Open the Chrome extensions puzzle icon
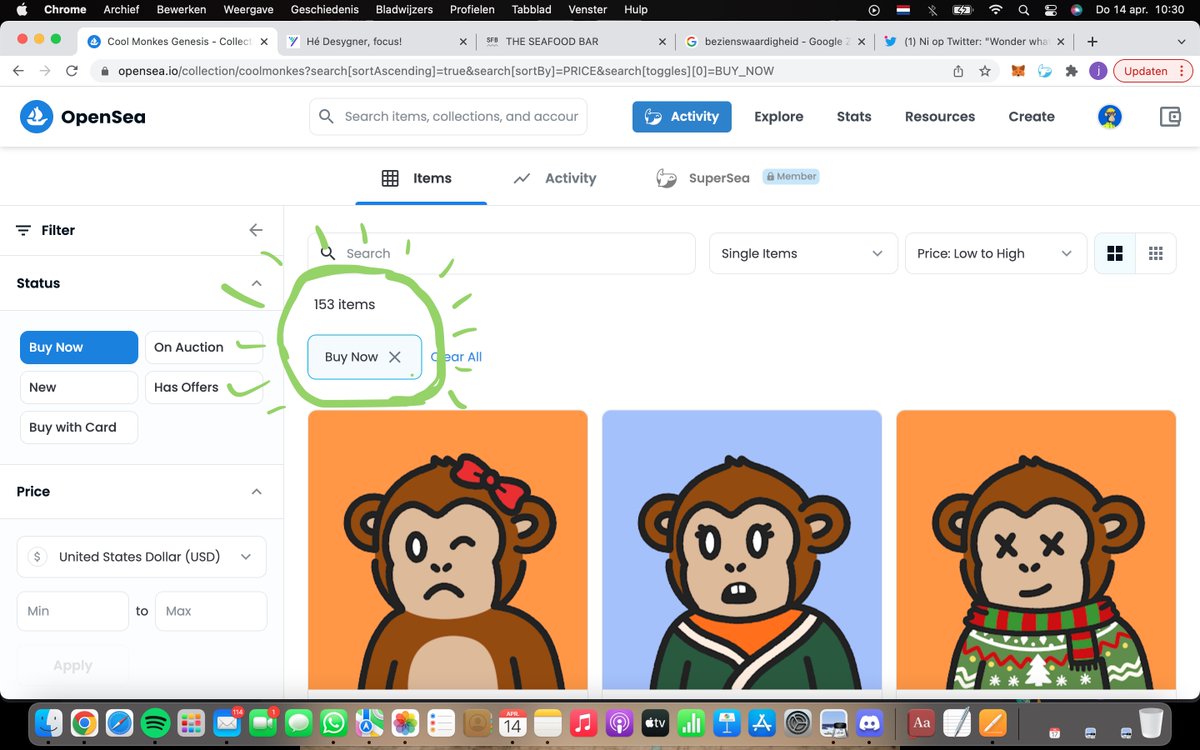Screen dimensions: 1200x750 (x=1072, y=71)
